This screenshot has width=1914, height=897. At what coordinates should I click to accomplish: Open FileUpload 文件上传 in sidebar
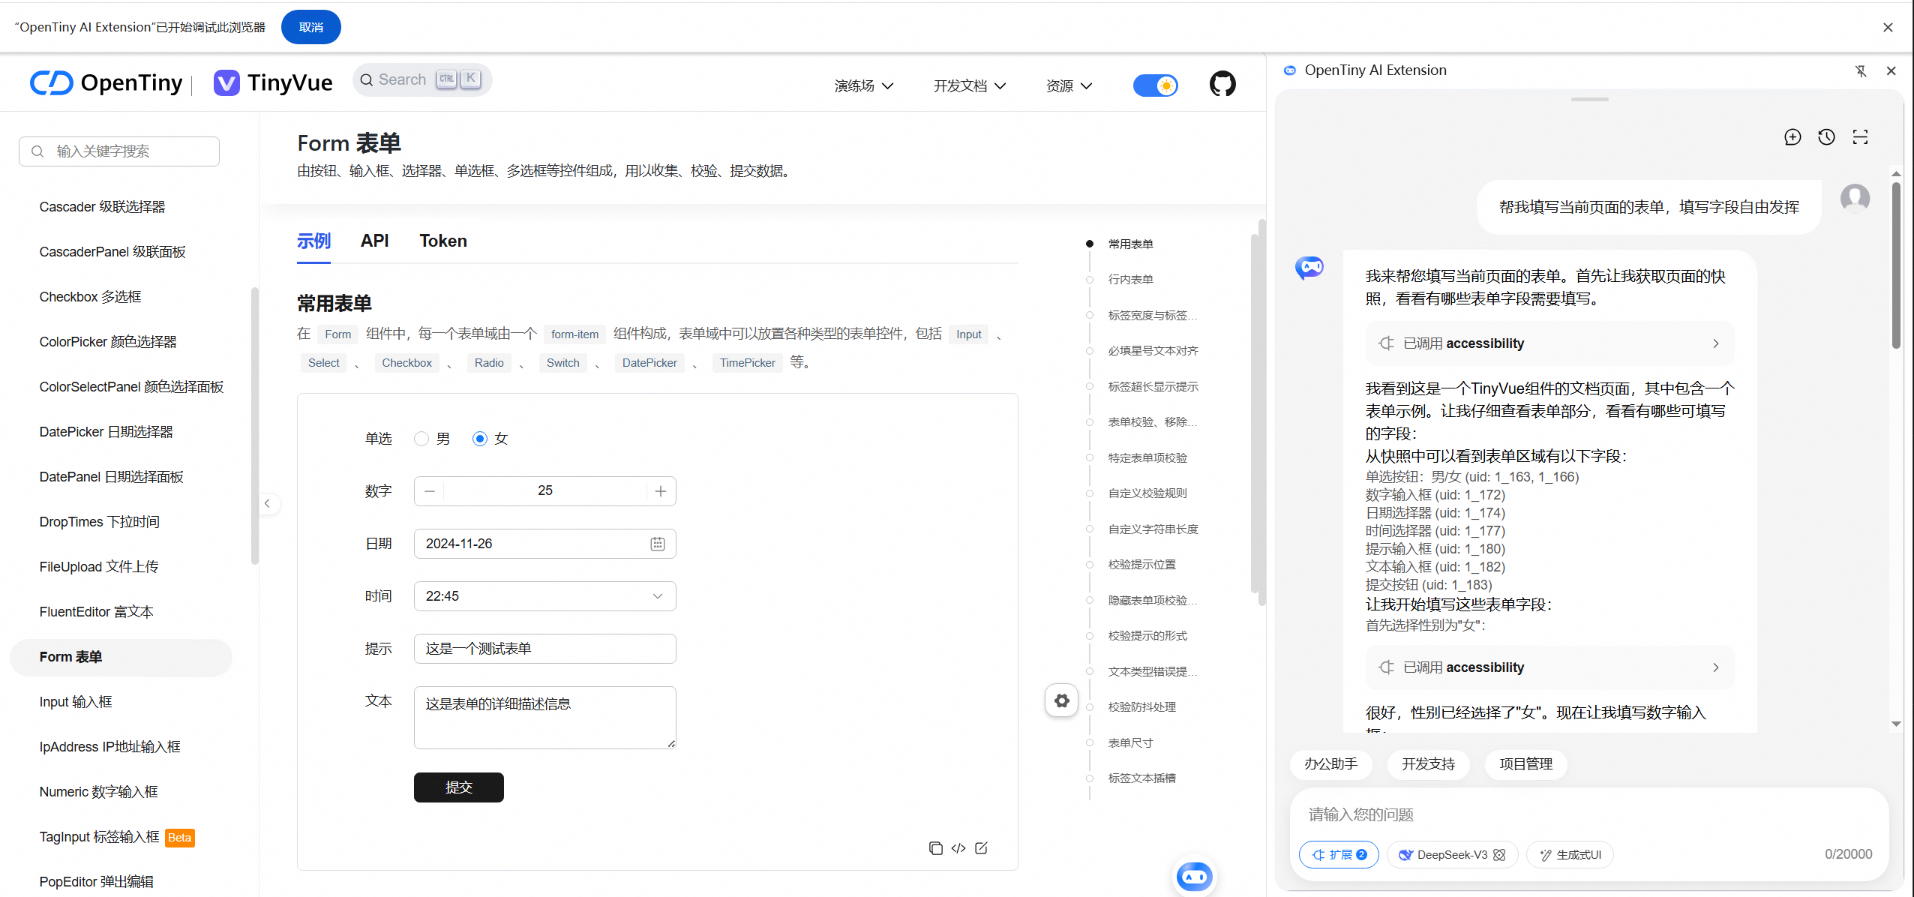99,567
